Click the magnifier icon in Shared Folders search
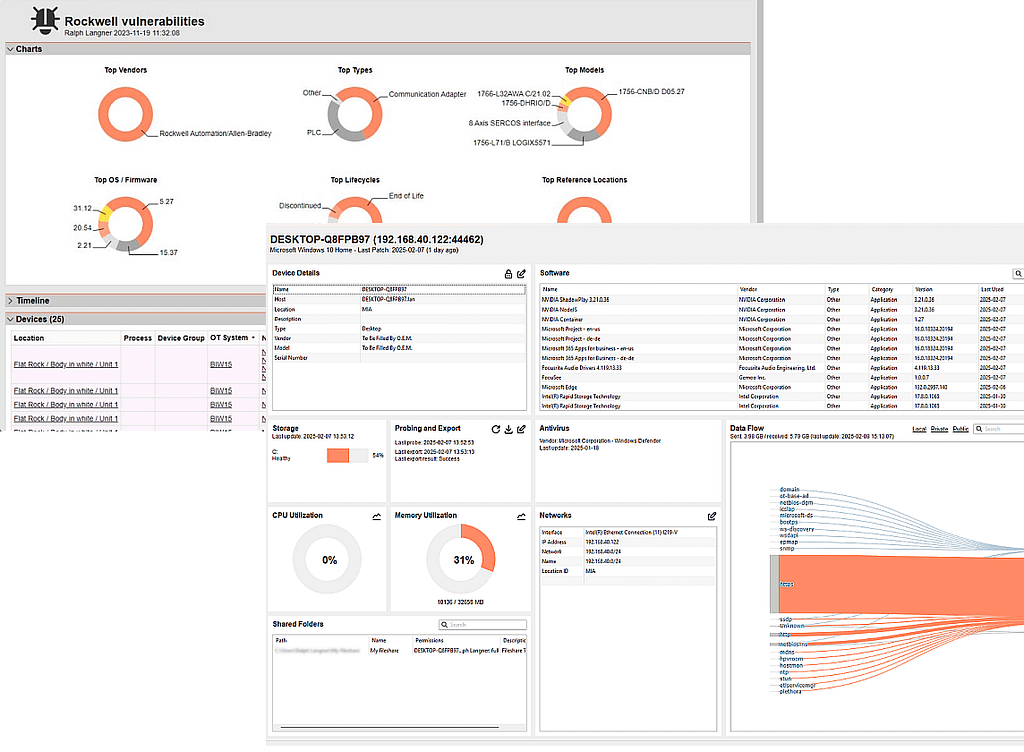This screenshot has height=752, width=1024. tap(444, 625)
